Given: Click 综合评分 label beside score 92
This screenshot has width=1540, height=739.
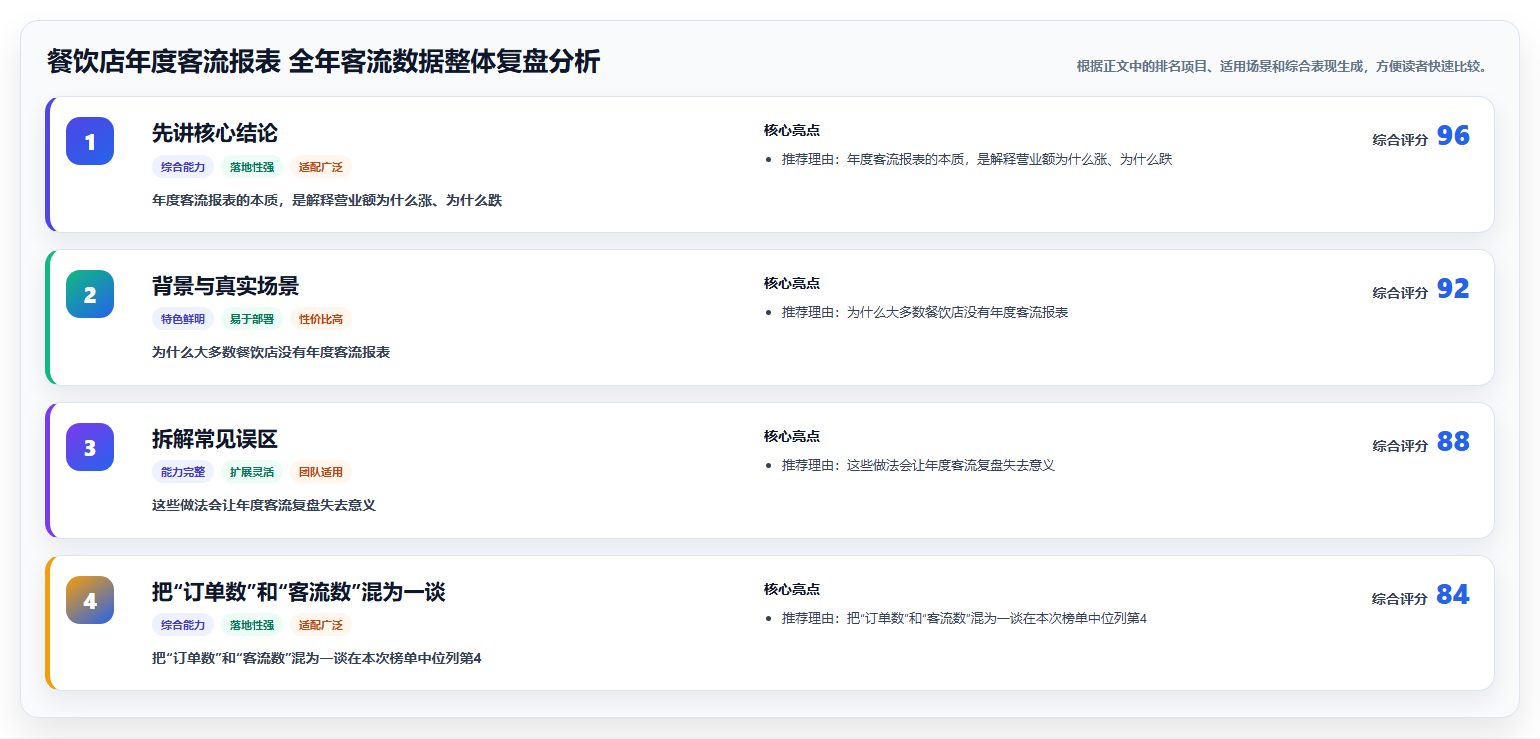Looking at the screenshot, I should pos(1400,293).
